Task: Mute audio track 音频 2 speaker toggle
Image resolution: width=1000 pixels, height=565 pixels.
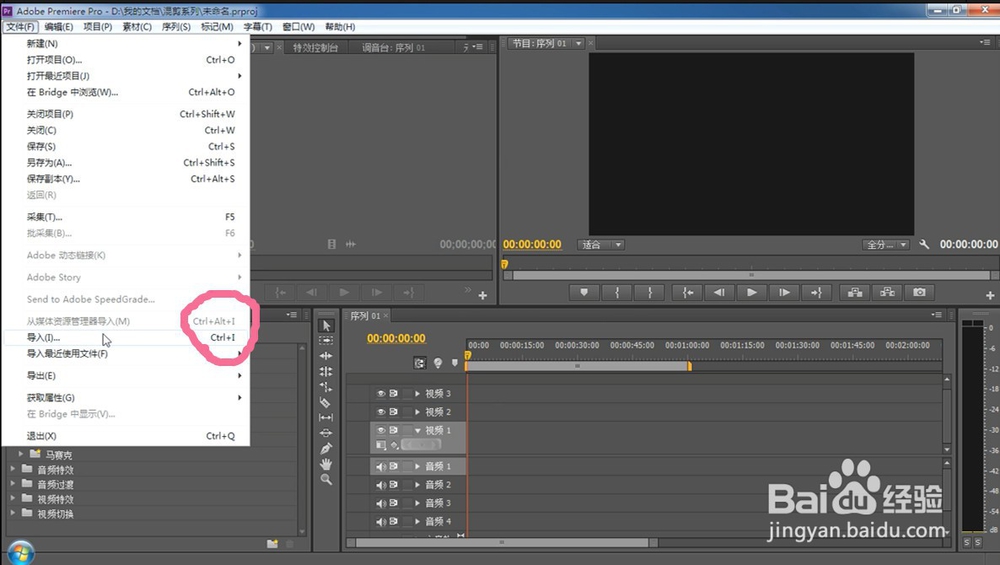Action: click(381, 485)
